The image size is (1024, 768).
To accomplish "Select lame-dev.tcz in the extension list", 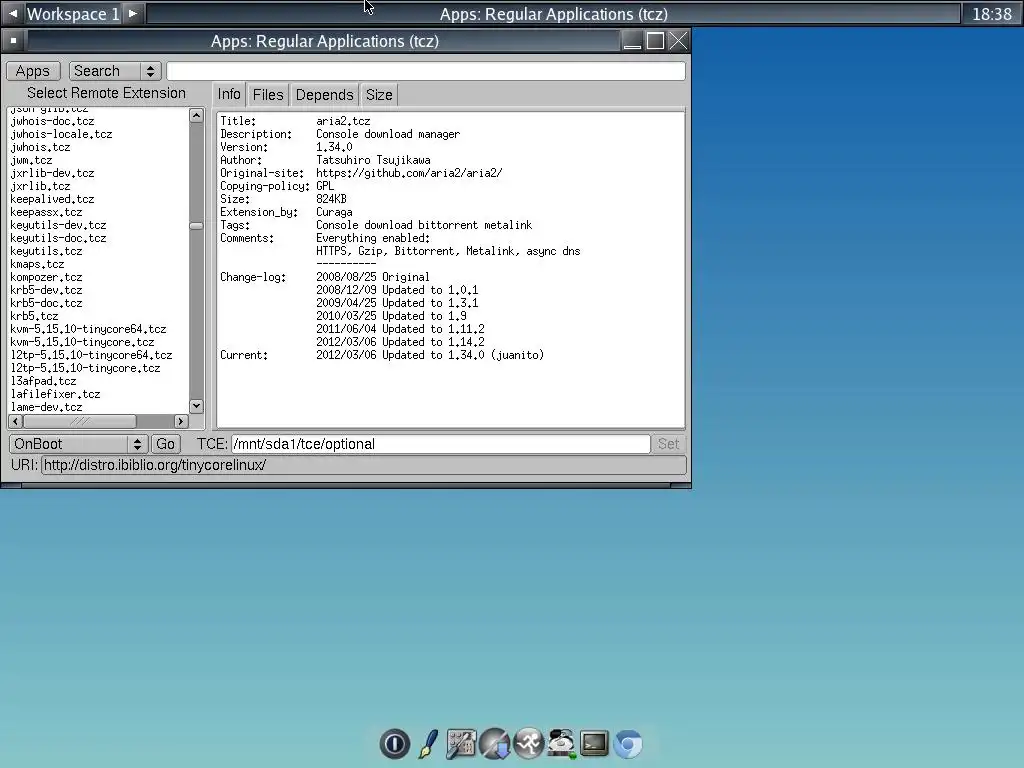I will point(46,407).
